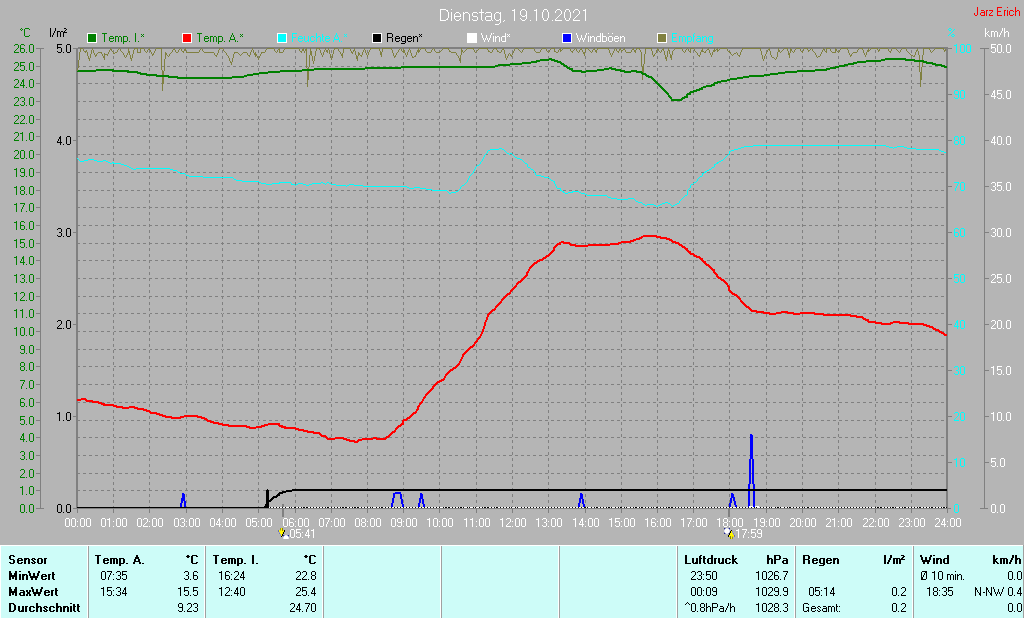The height and width of the screenshot is (618, 1024).
Task: Select the "Empfang" legend label
Action: [692, 39]
